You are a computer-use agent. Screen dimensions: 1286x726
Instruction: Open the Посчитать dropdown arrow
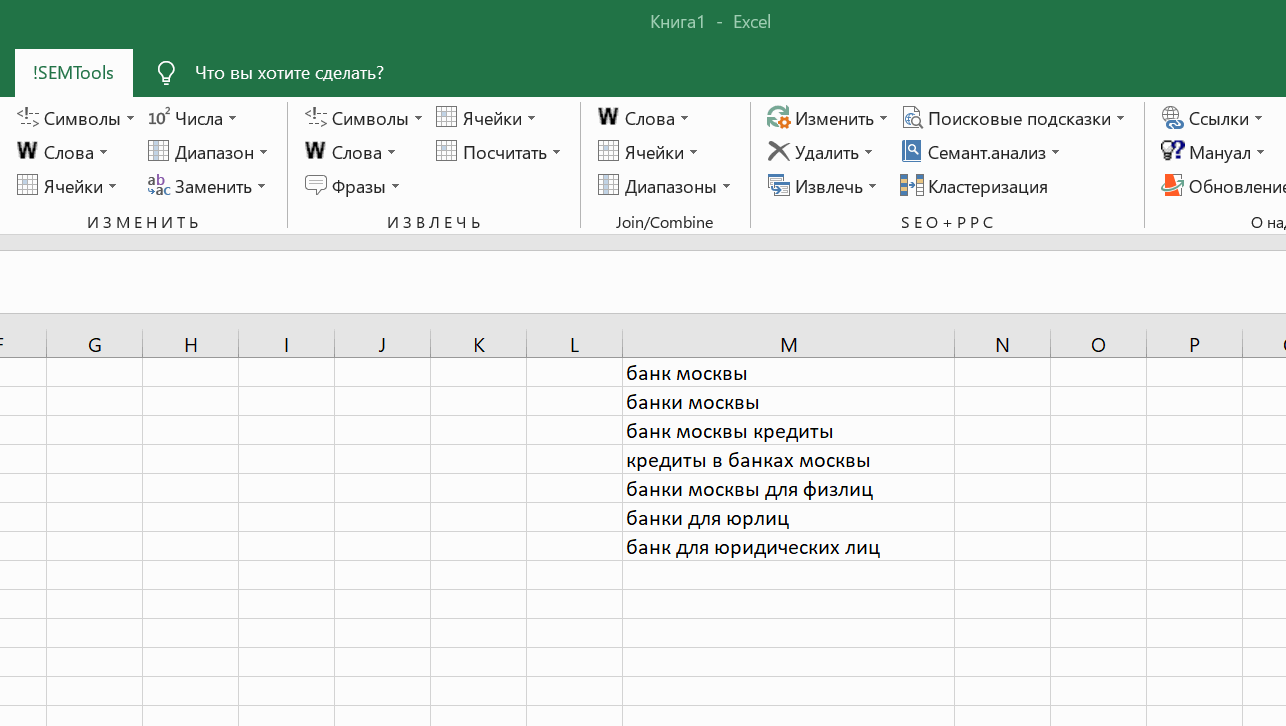pos(556,153)
